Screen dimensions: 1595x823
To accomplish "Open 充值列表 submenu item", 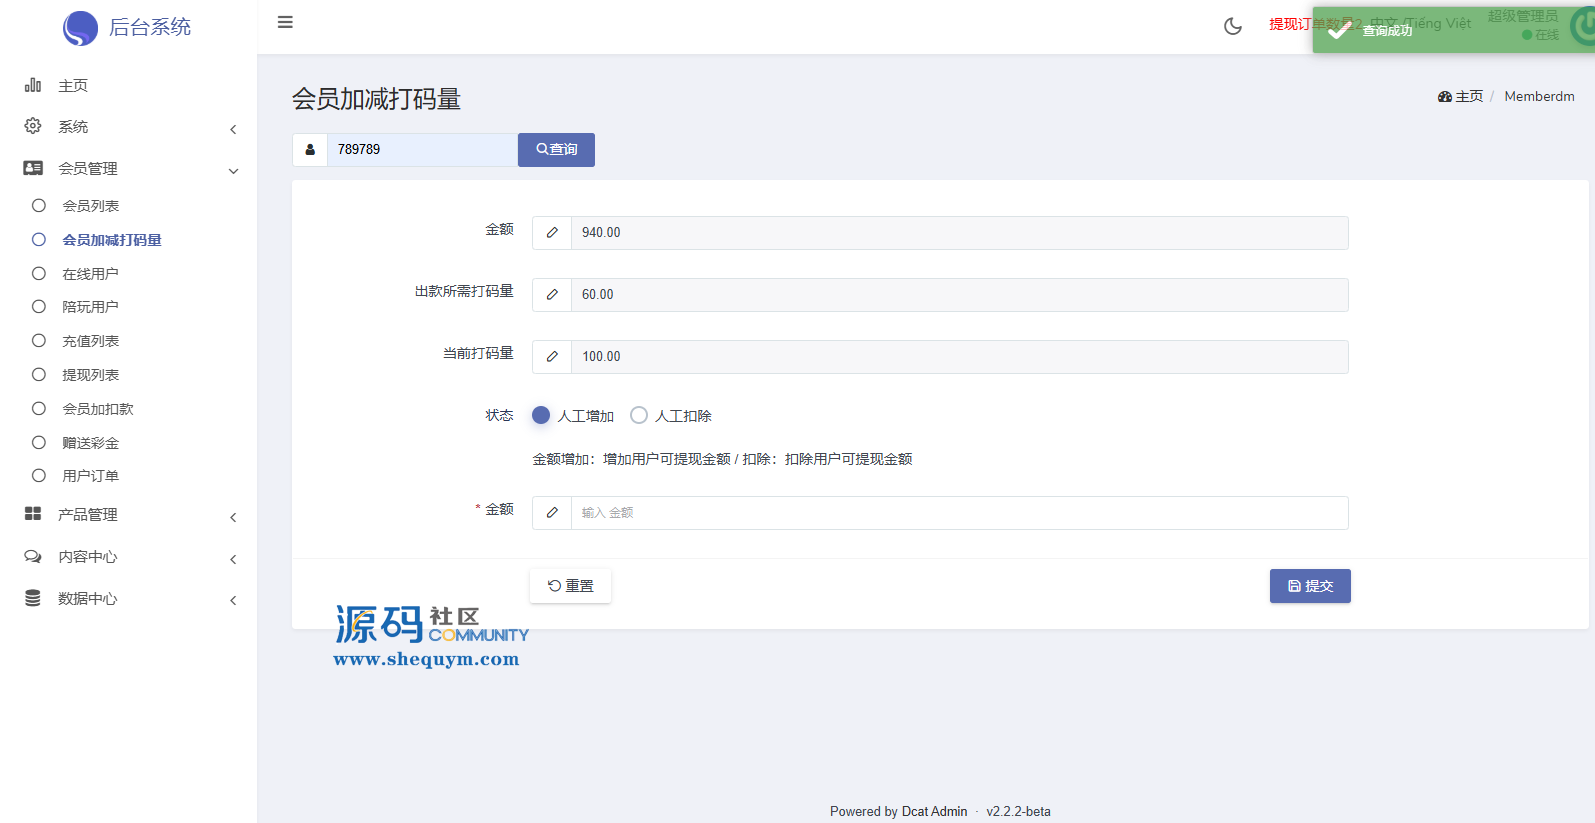I will [91, 341].
